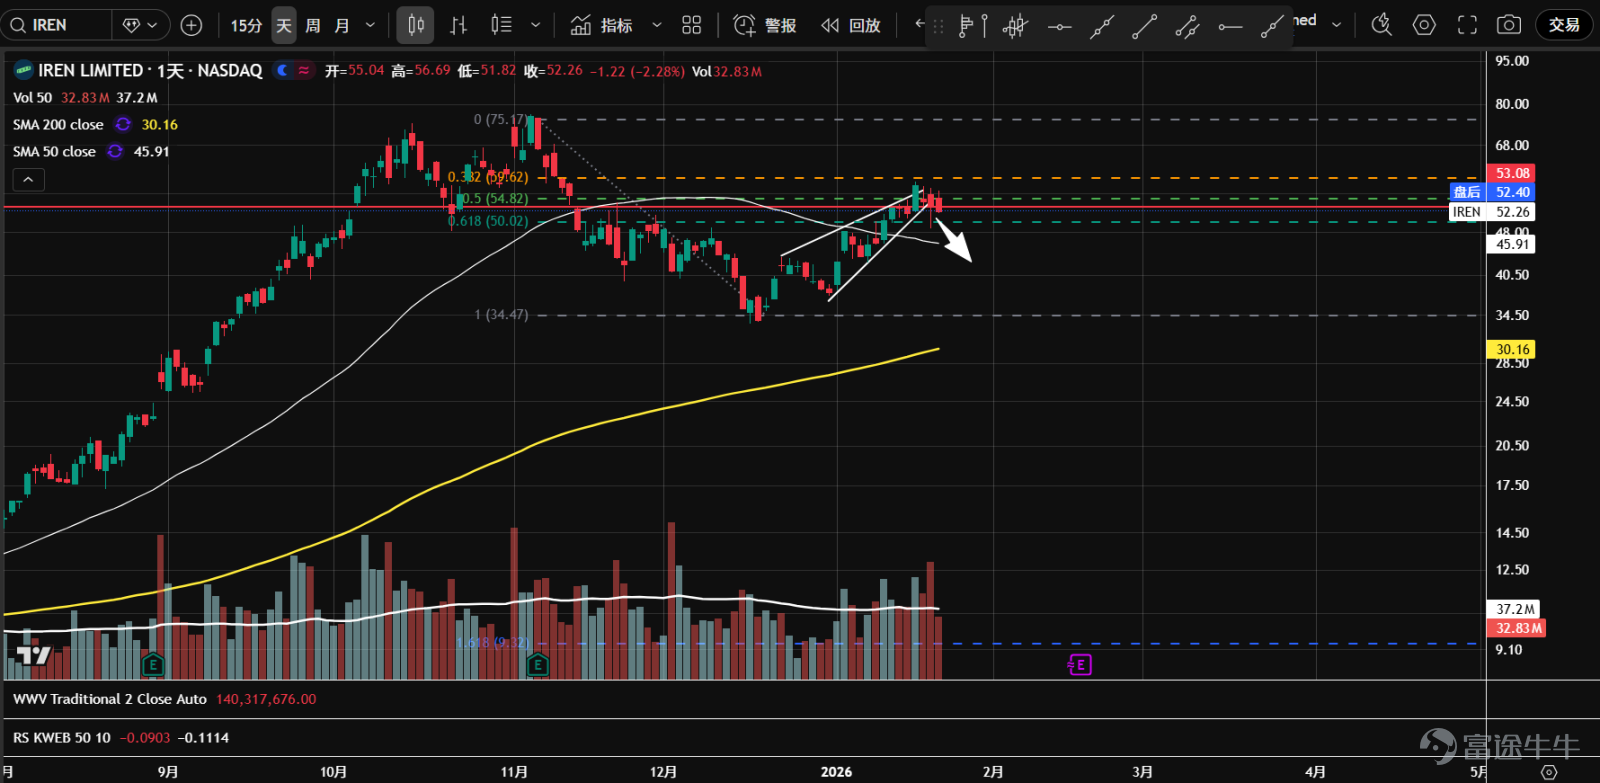Create an alert with 警报

(765, 25)
